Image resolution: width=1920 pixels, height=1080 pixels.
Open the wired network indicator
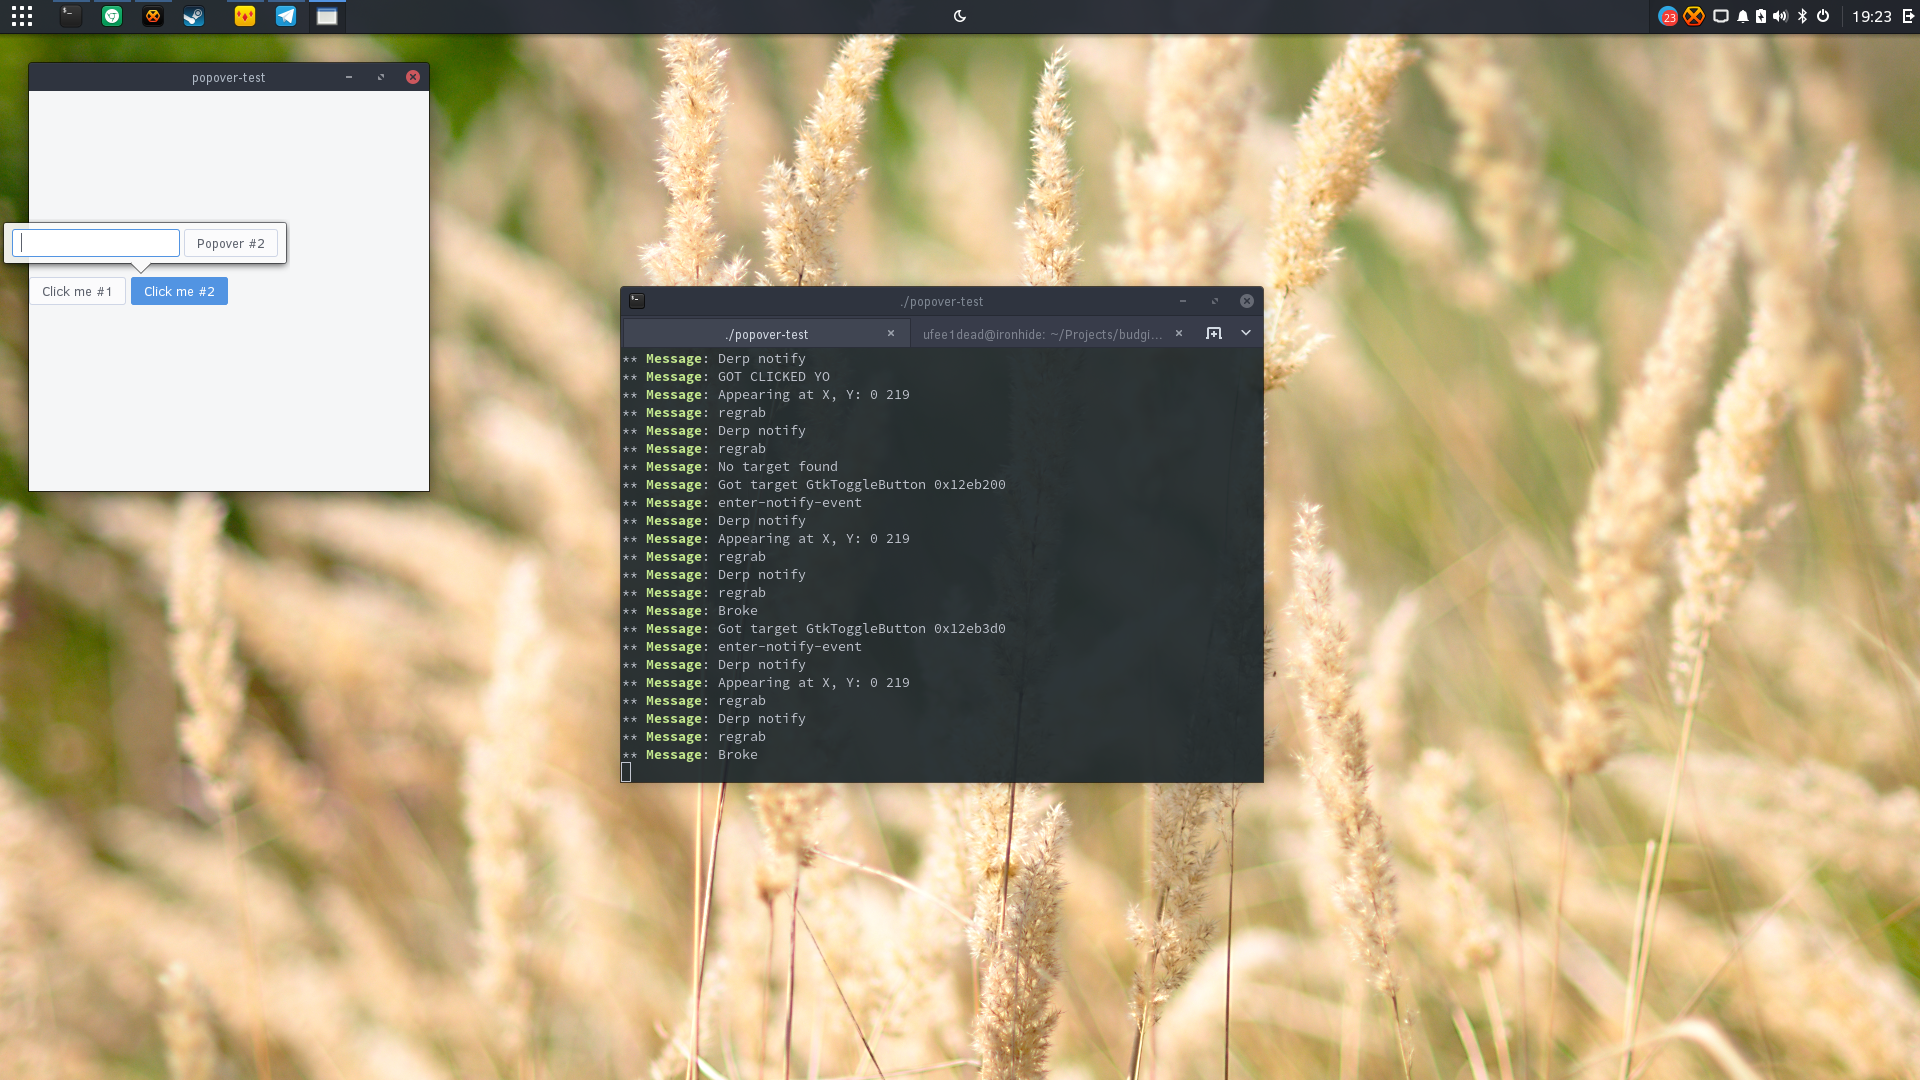click(1721, 16)
